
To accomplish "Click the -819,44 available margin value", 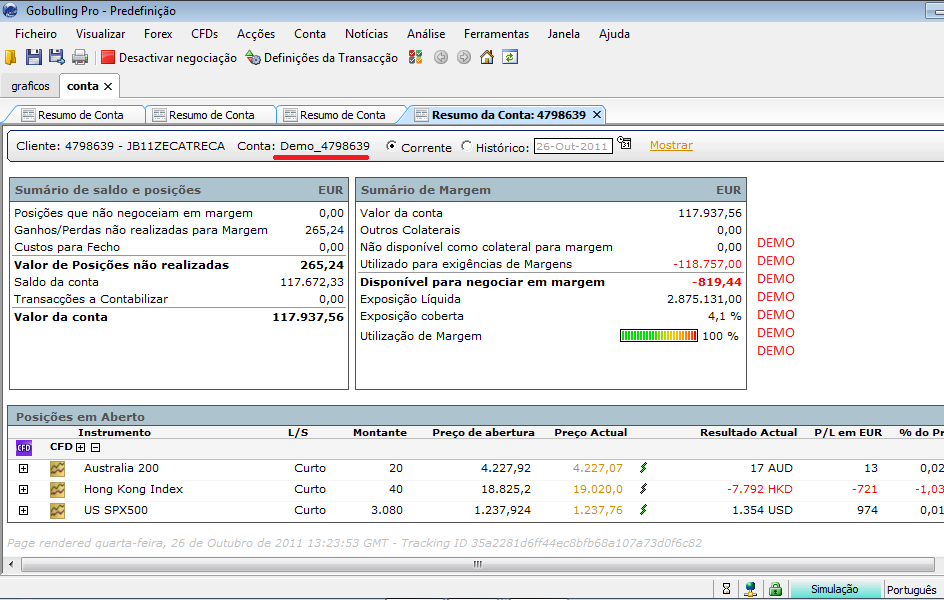I will click(716, 282).
